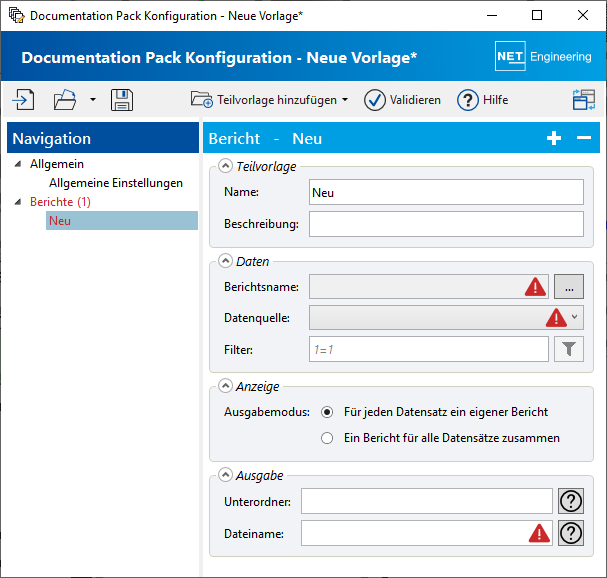This screenshot has width=607, height=578.
Task: Open Hilfe from toolbar
Action: (x=483, y=100)
